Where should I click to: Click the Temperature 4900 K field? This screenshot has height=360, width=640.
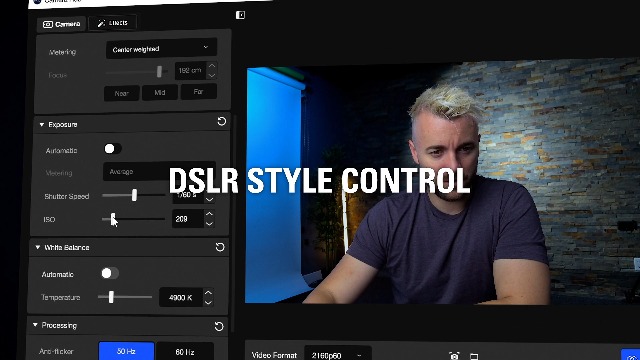181,298
